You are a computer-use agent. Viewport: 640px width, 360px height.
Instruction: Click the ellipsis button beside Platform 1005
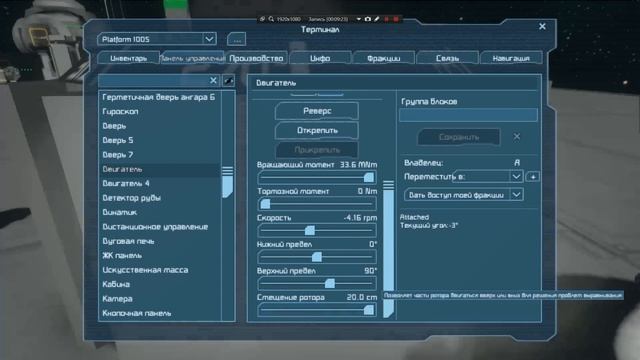pyautogui.click(x=236, y=40)
